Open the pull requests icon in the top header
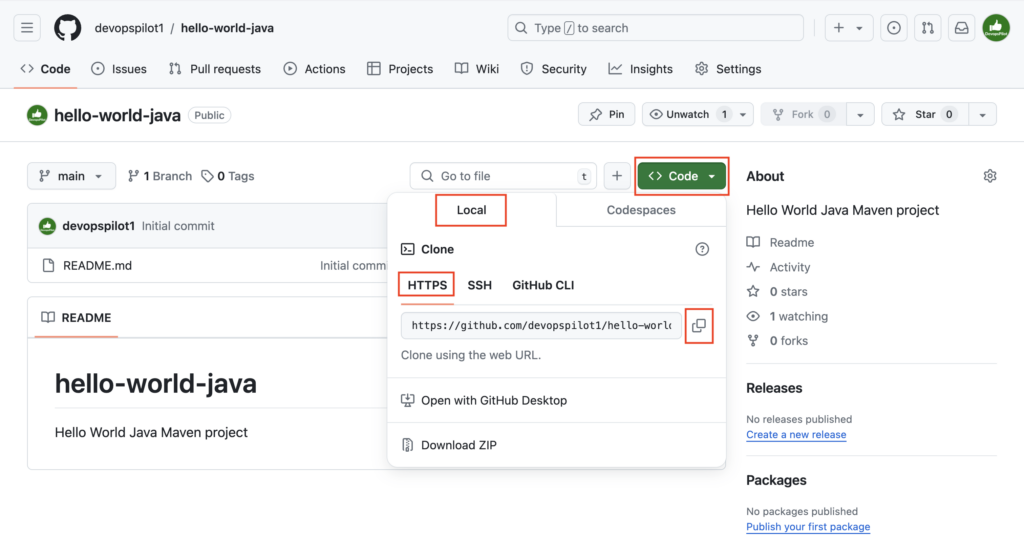Image resolution: width=1024 pixels, height=555 pixels. 927,28
